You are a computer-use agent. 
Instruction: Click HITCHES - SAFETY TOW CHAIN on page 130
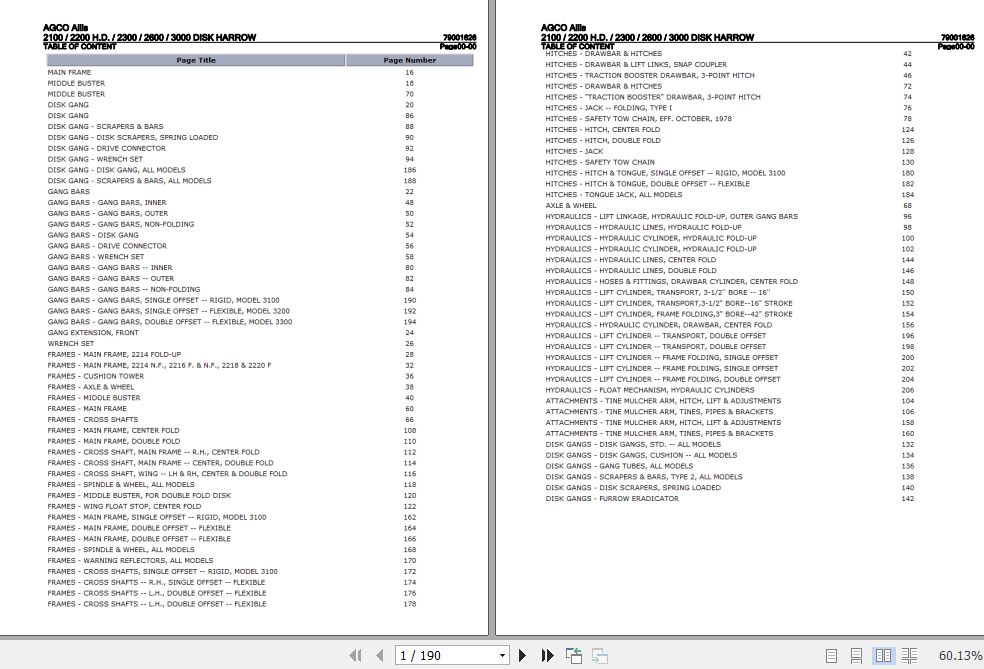click(599, 163)
